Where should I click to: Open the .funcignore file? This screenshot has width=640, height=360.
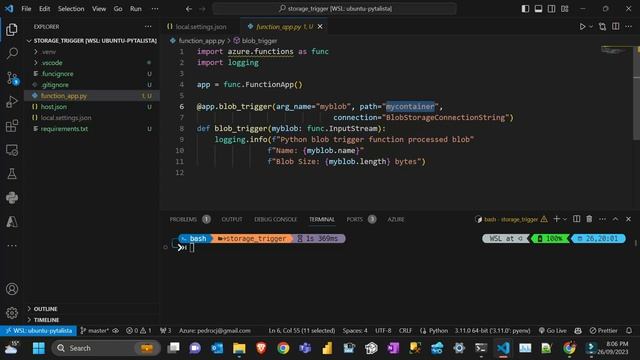(92, 74)
